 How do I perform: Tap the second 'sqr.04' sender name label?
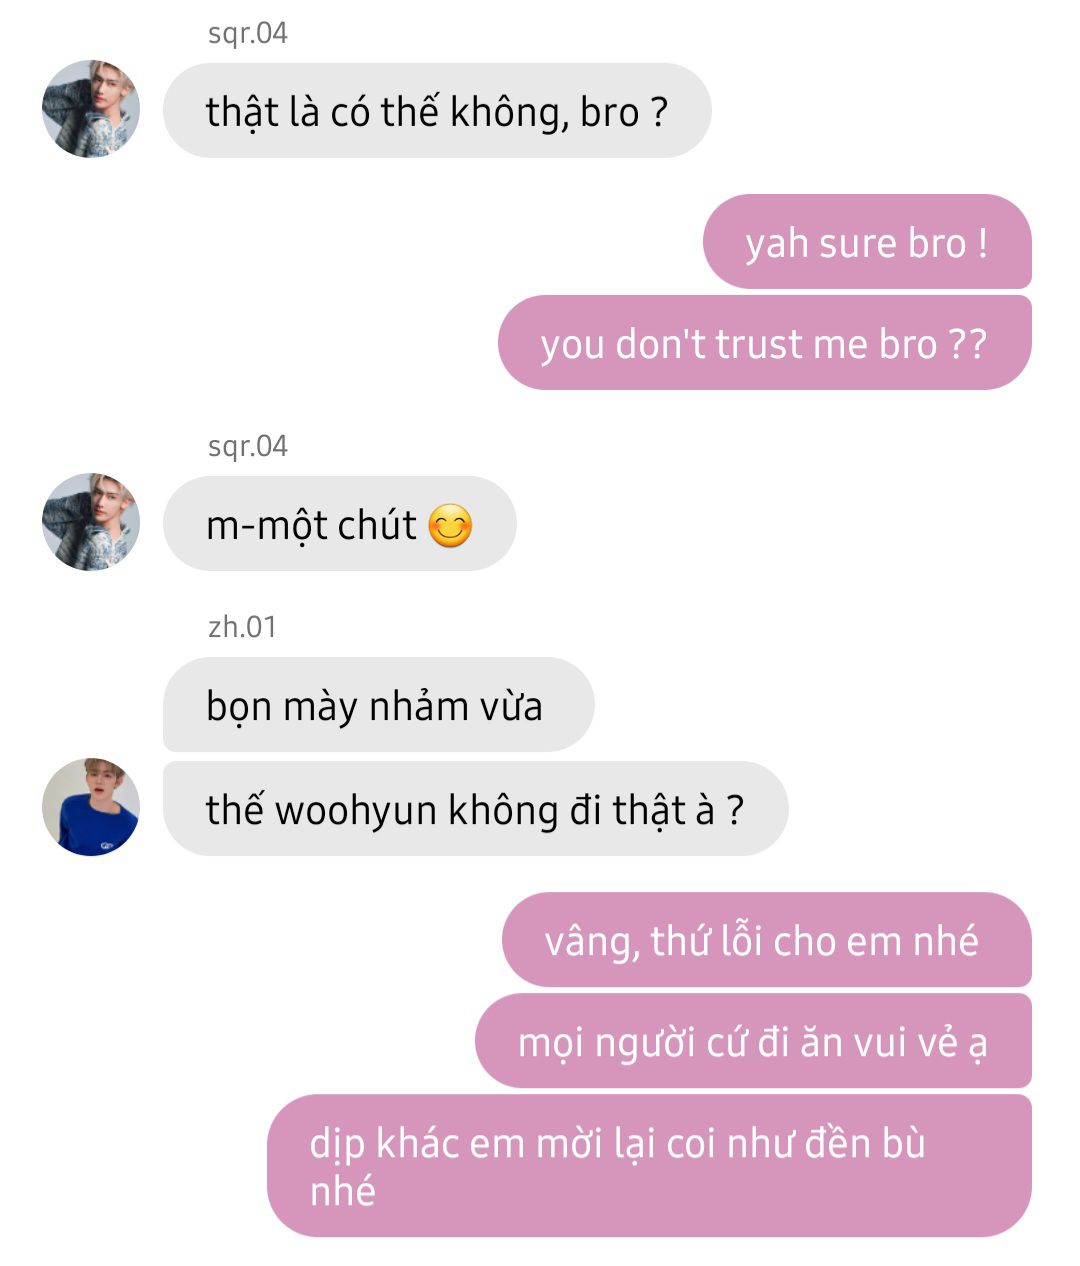click(248, 446)
